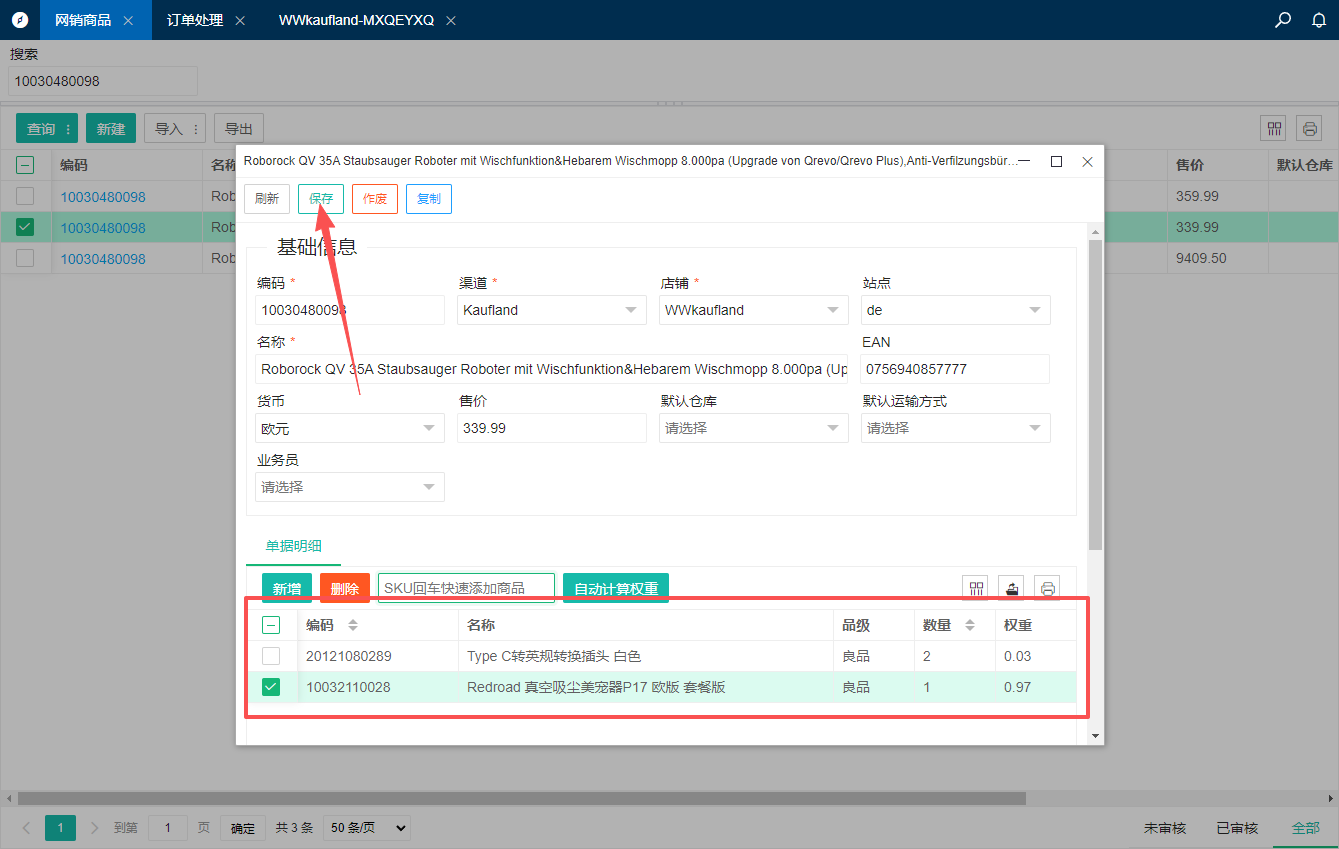
Task: Check the box for item 20121080289
Action: [x=271, y=656]
